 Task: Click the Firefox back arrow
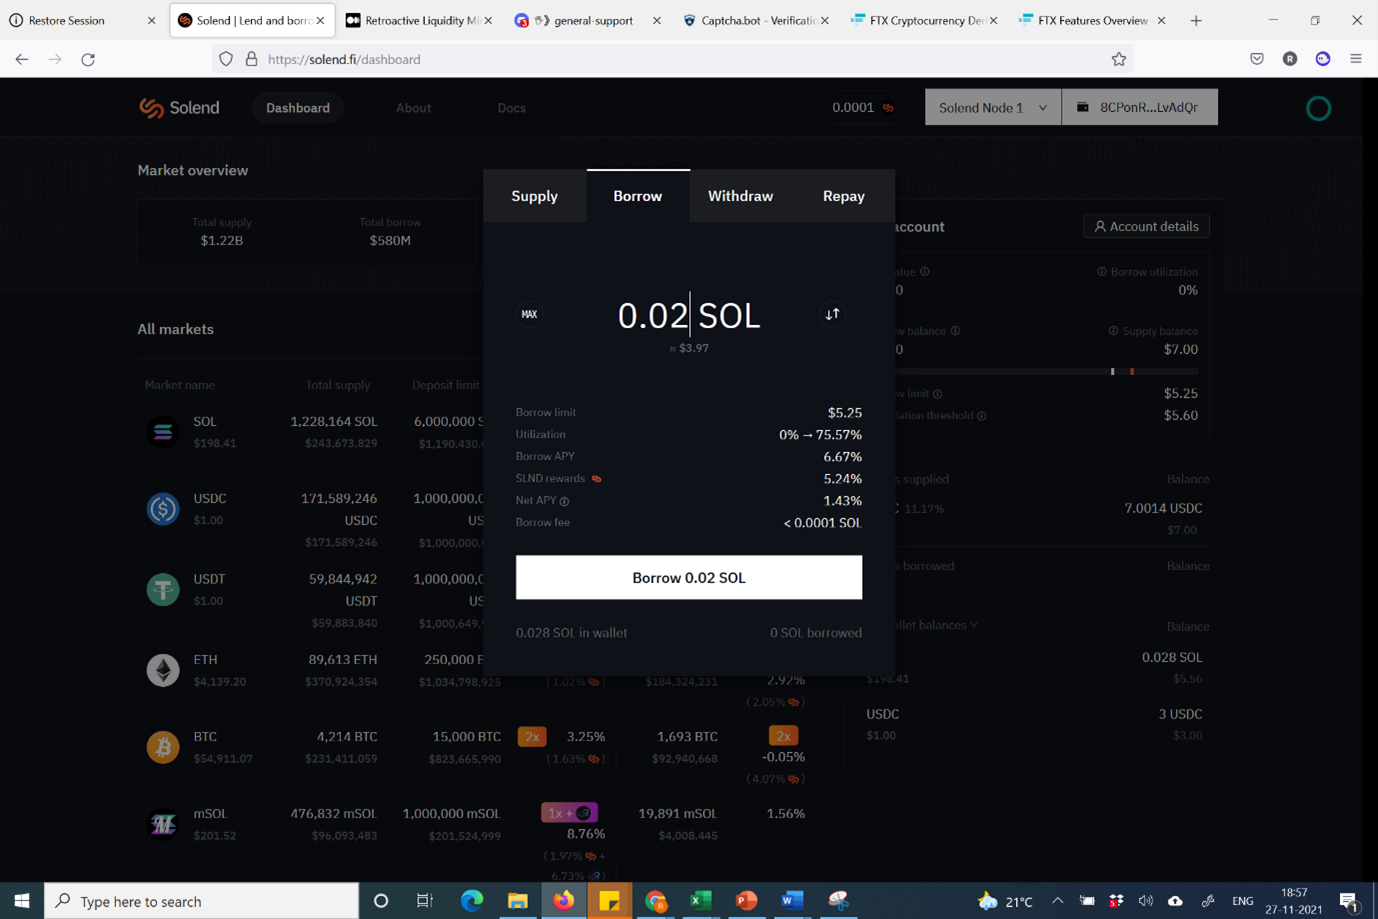(22, 59)
